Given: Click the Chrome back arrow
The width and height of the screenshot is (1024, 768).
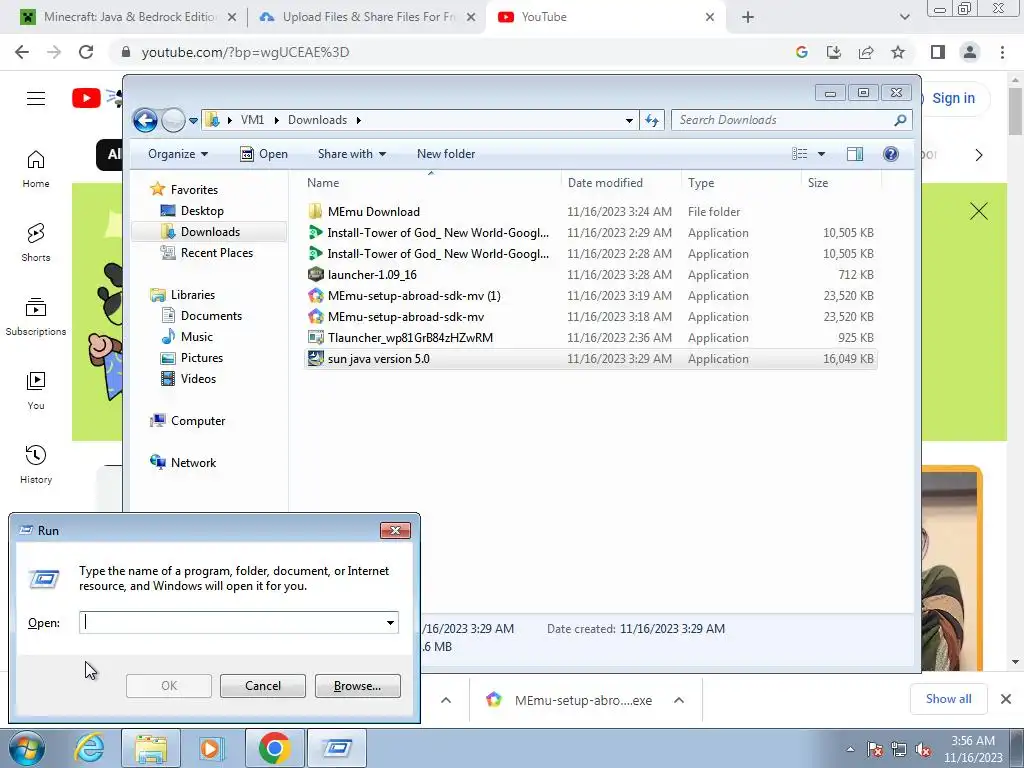Looking at the screenshot, I should (x=22, y=52).
